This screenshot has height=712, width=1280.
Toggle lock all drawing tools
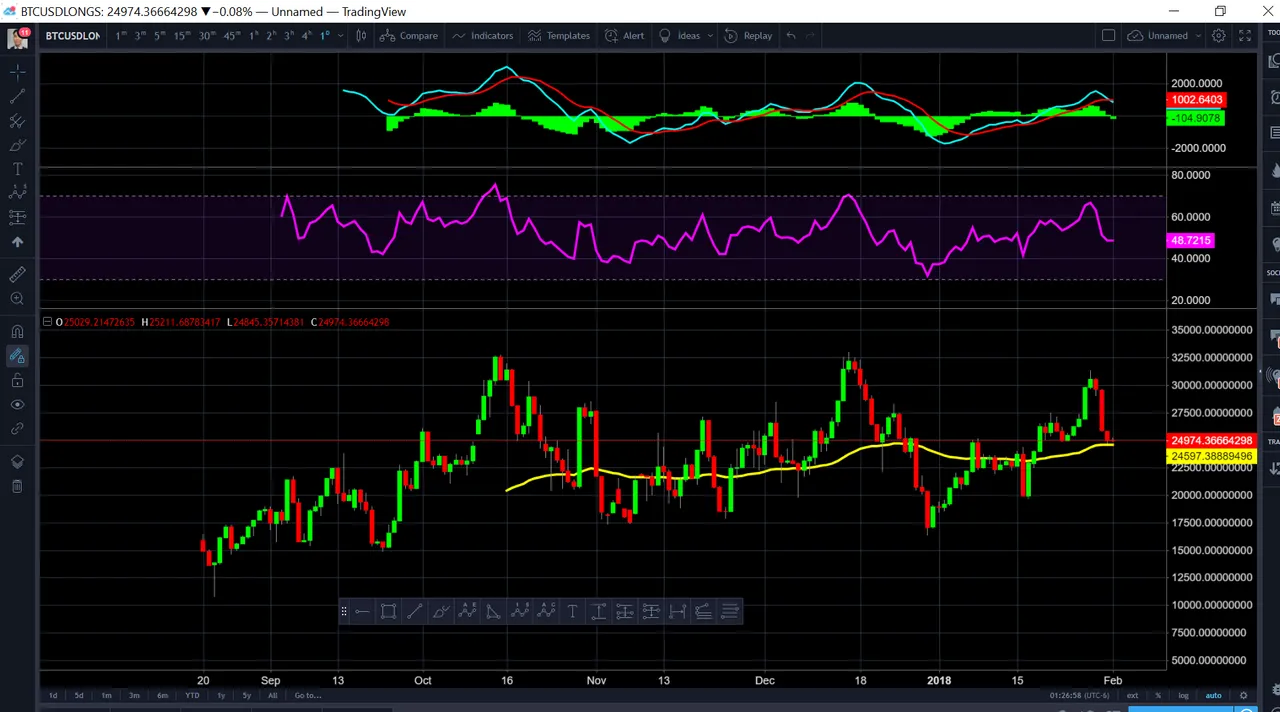tap(17, 380)
